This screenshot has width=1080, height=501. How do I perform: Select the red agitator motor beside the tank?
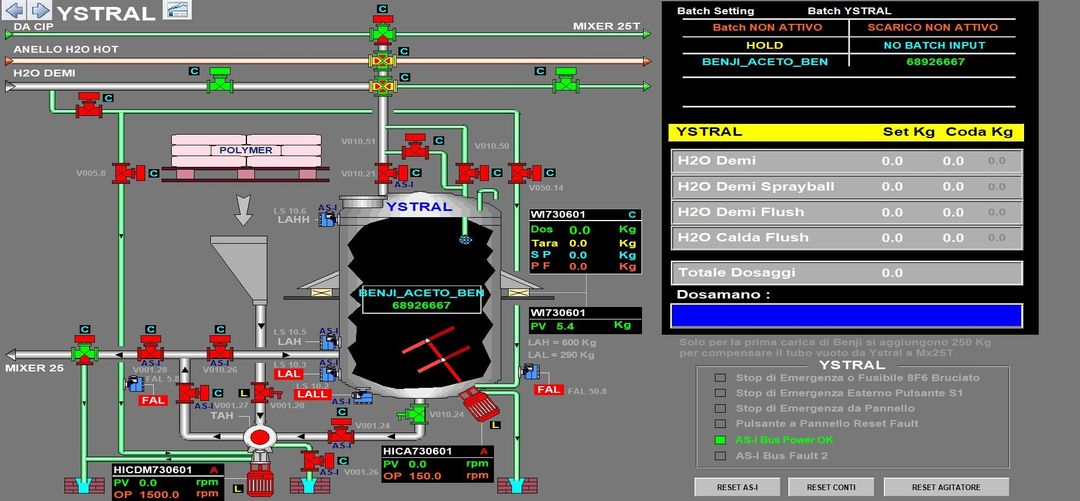coord(479,404)
